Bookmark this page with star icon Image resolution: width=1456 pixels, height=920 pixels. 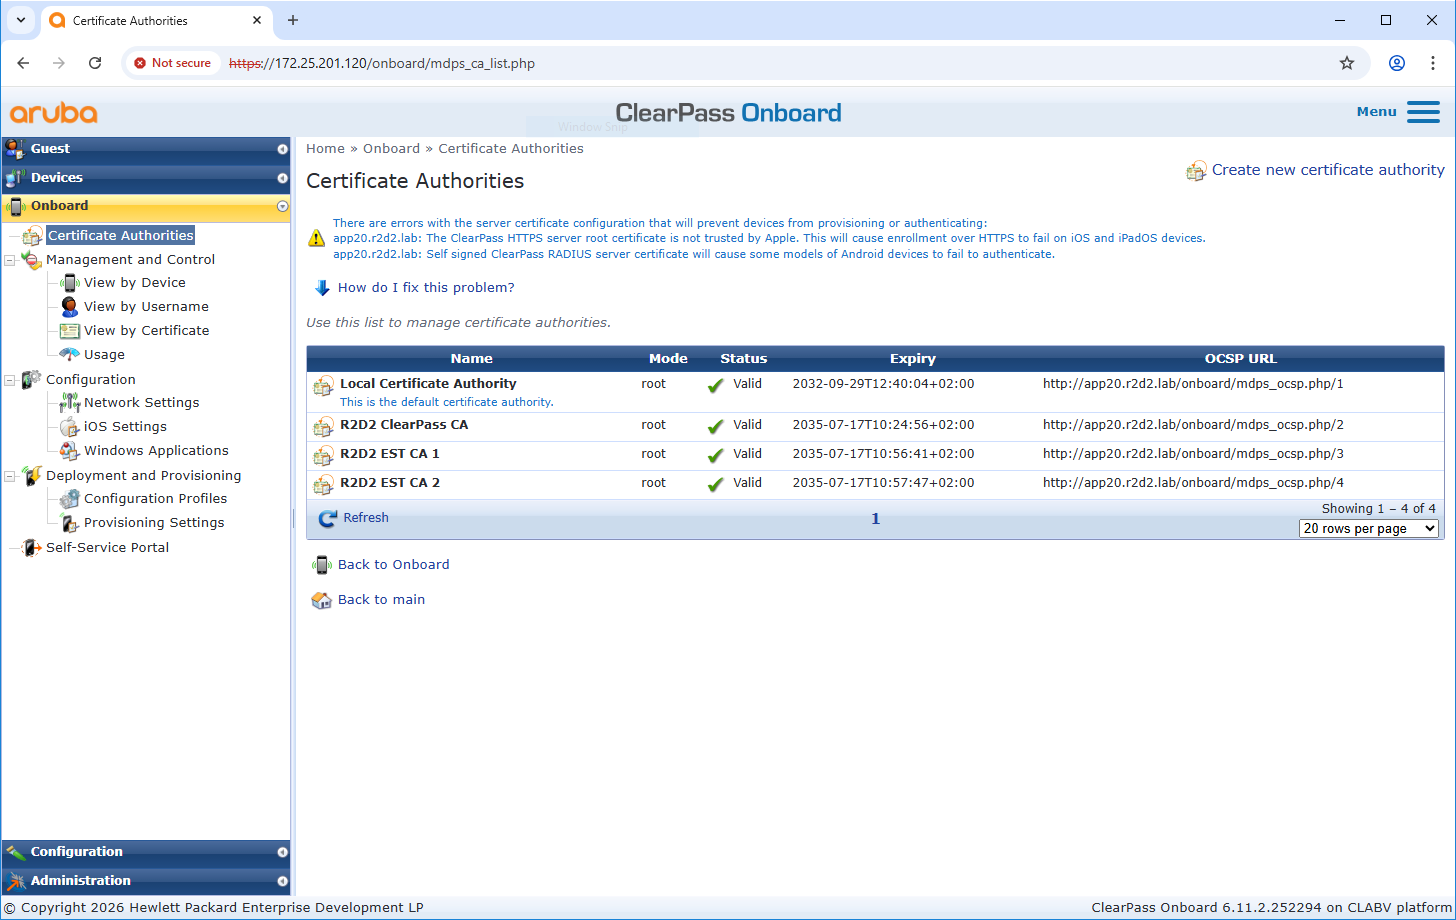(1346, 63)
